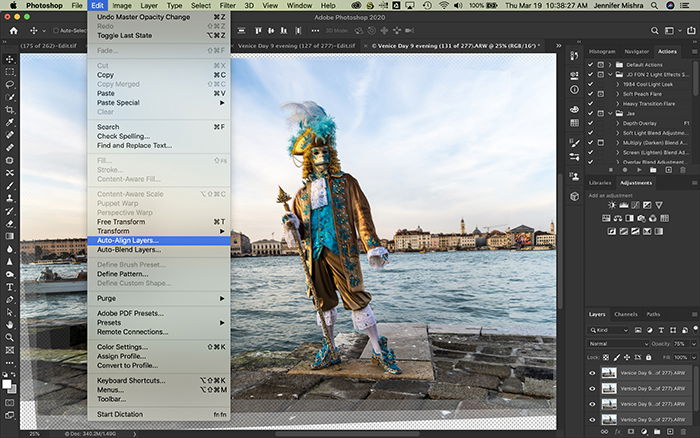Click the foreground color swatch
700x438 pixels.
tap(7, 384)
